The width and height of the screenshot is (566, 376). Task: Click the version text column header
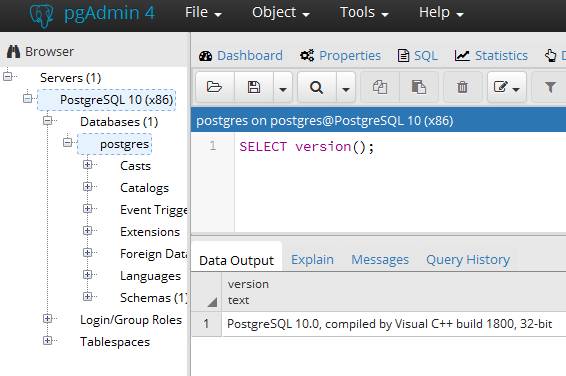click(x=393, y=292)
